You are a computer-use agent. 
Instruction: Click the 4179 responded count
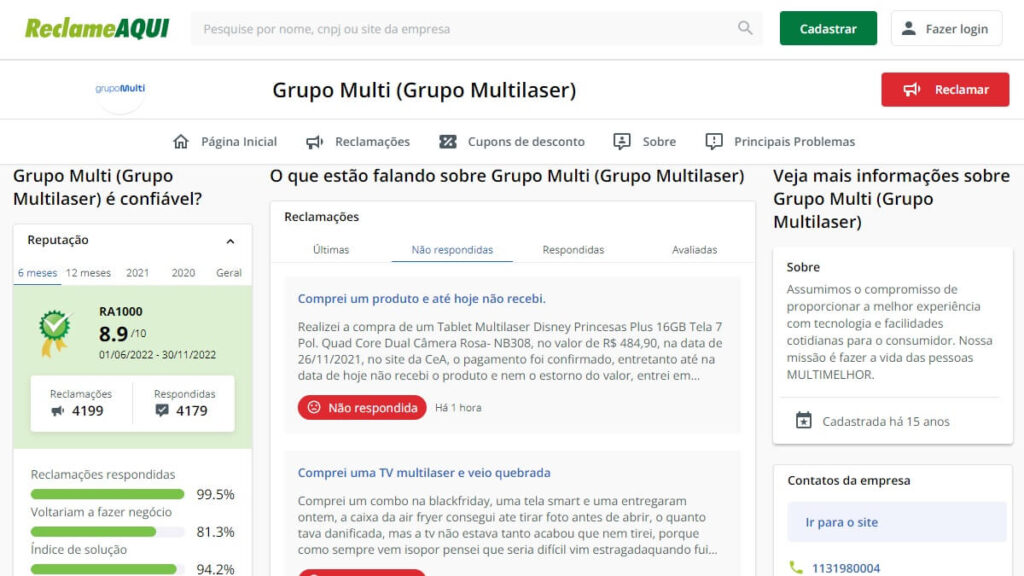[x=192, y=411]
